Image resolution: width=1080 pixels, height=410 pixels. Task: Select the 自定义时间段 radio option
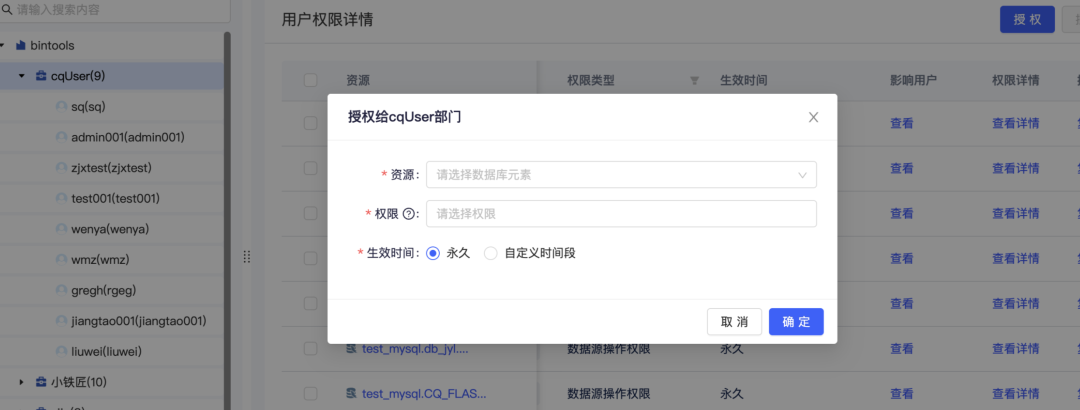pyautogui.click(x=490, y=254)
